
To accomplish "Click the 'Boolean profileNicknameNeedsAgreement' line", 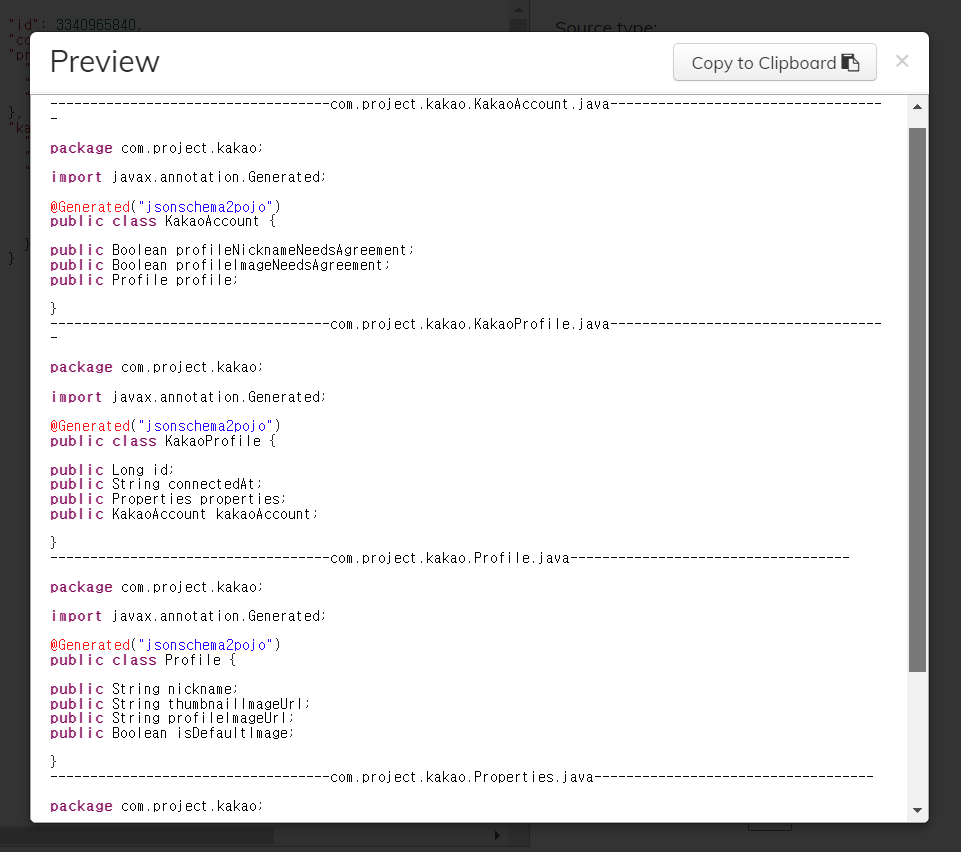I will 232,250.
